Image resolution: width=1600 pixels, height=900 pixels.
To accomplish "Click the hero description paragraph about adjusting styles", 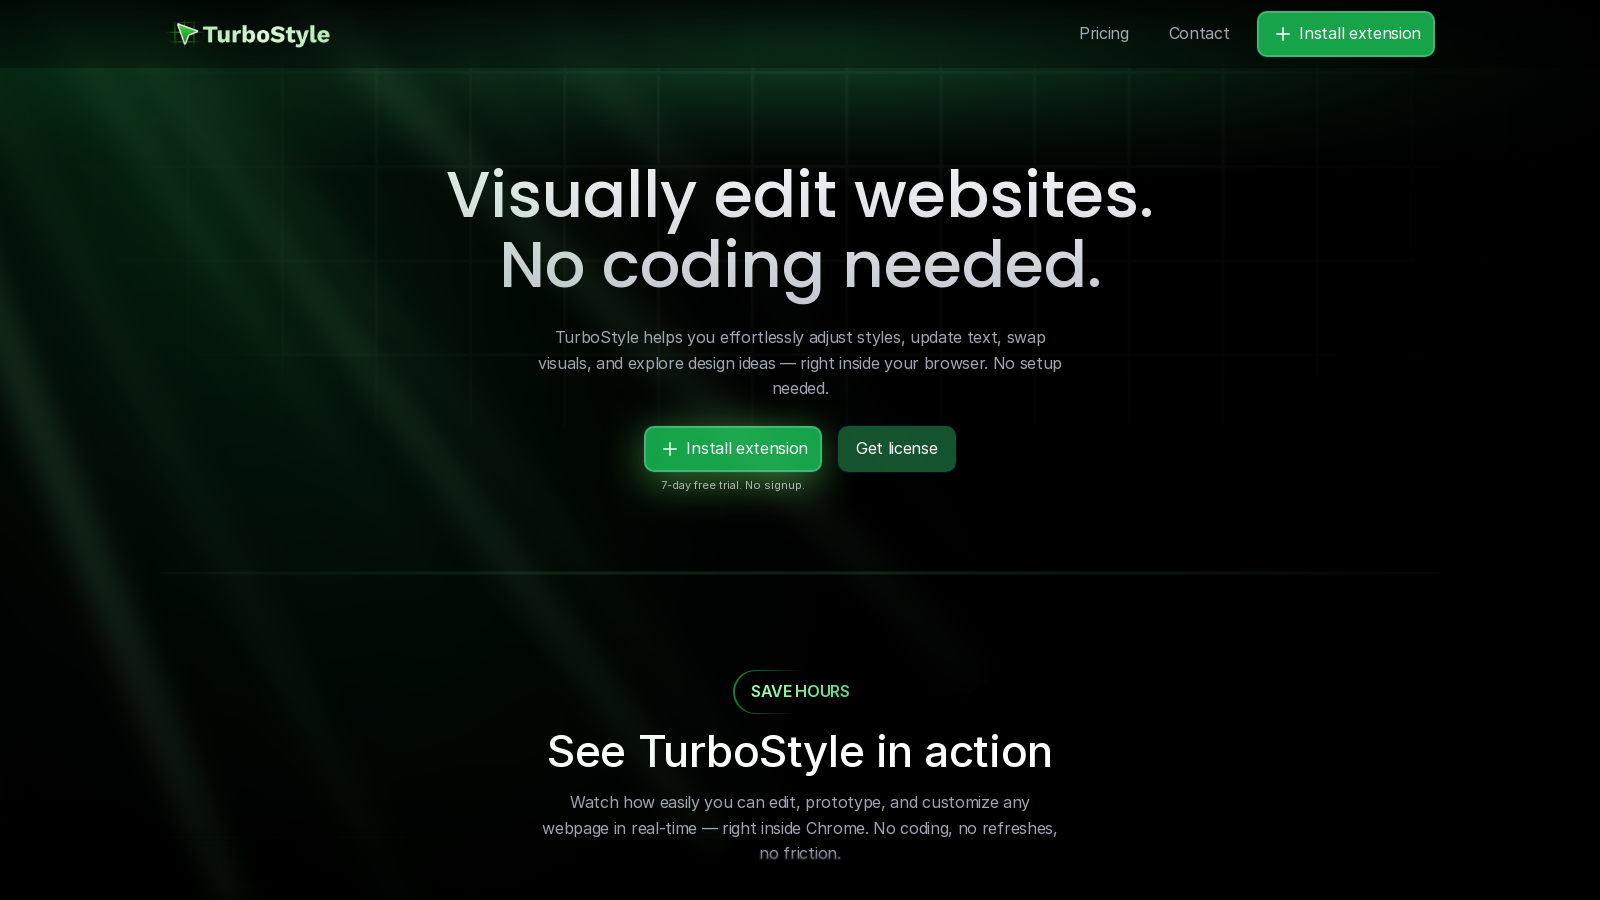I will (x=800, y=363).
